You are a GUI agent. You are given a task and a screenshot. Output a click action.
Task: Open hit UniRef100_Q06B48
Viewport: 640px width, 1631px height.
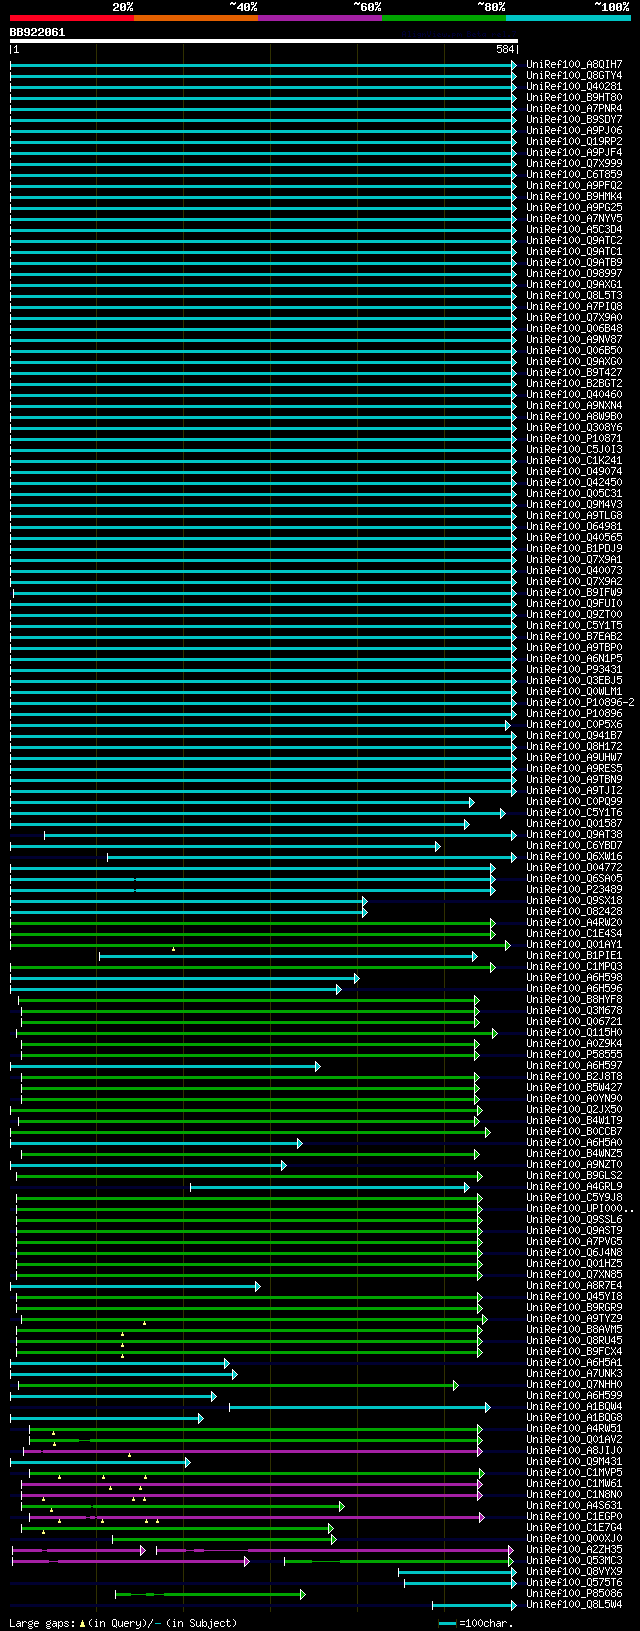coord(574,328)
